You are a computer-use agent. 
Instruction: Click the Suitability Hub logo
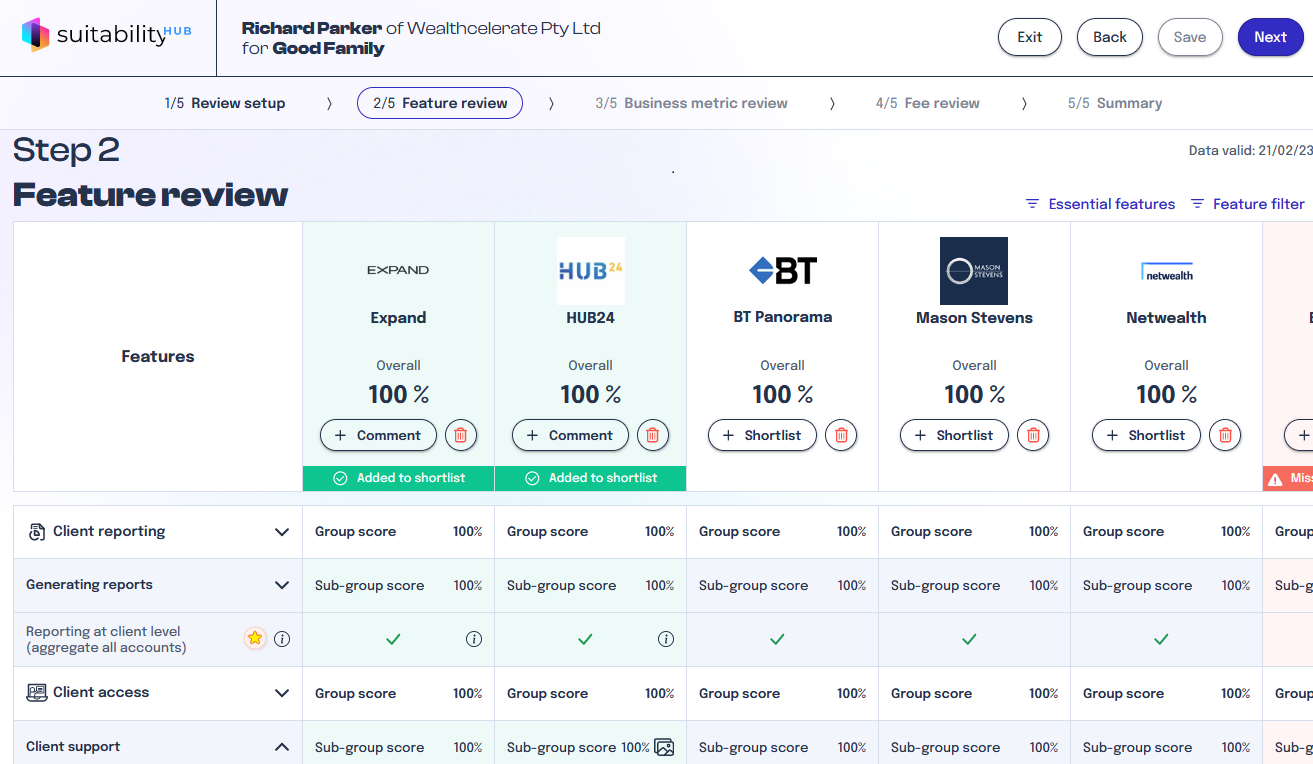point(106,35)
